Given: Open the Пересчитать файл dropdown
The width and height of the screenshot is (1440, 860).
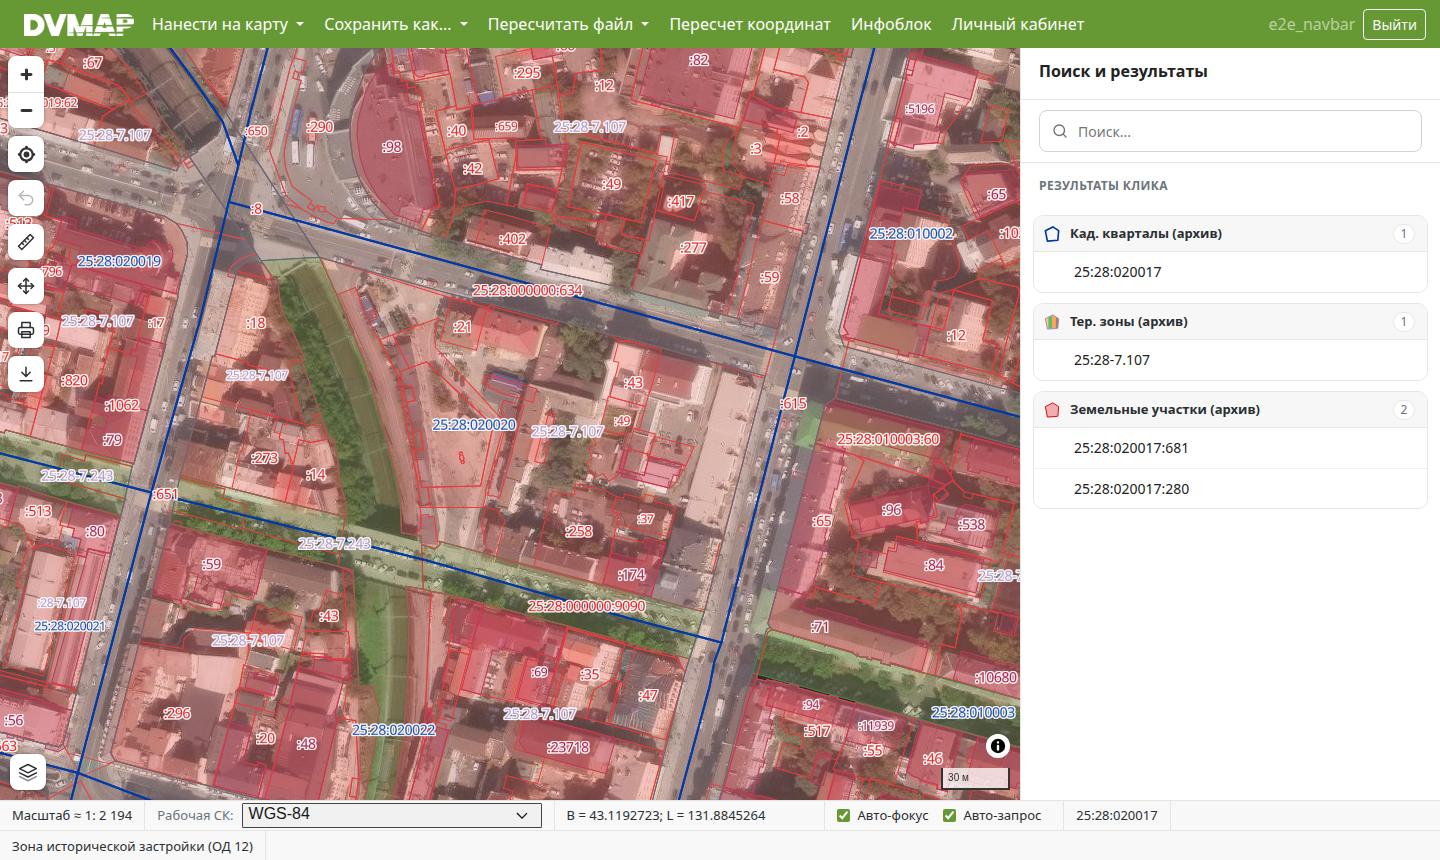Looking at the screenshot, I should pos(568,24).
